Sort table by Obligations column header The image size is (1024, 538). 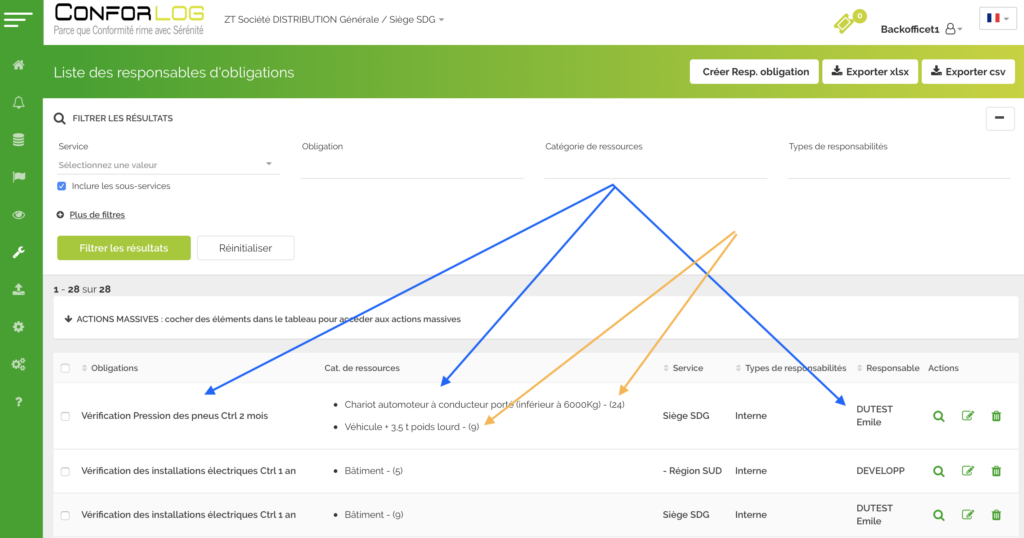[x=114, y=368]
